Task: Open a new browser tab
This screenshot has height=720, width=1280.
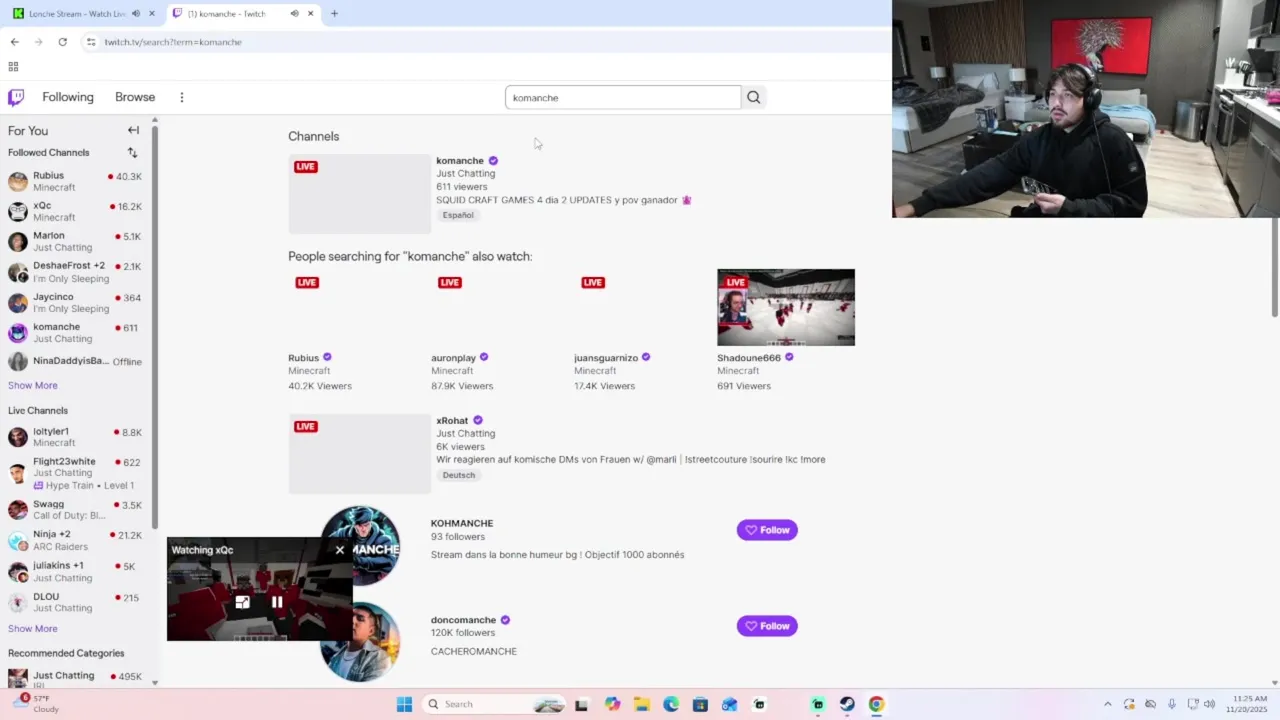Action: tap(334, 14)
